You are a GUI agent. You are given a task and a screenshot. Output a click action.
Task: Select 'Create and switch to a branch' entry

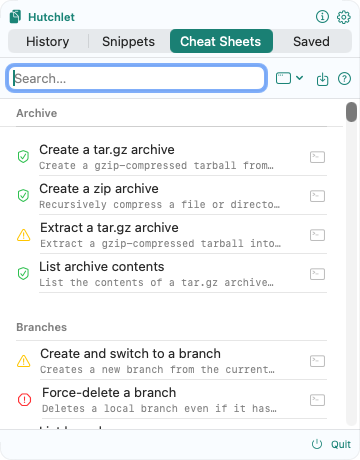(x=171, y=361)
